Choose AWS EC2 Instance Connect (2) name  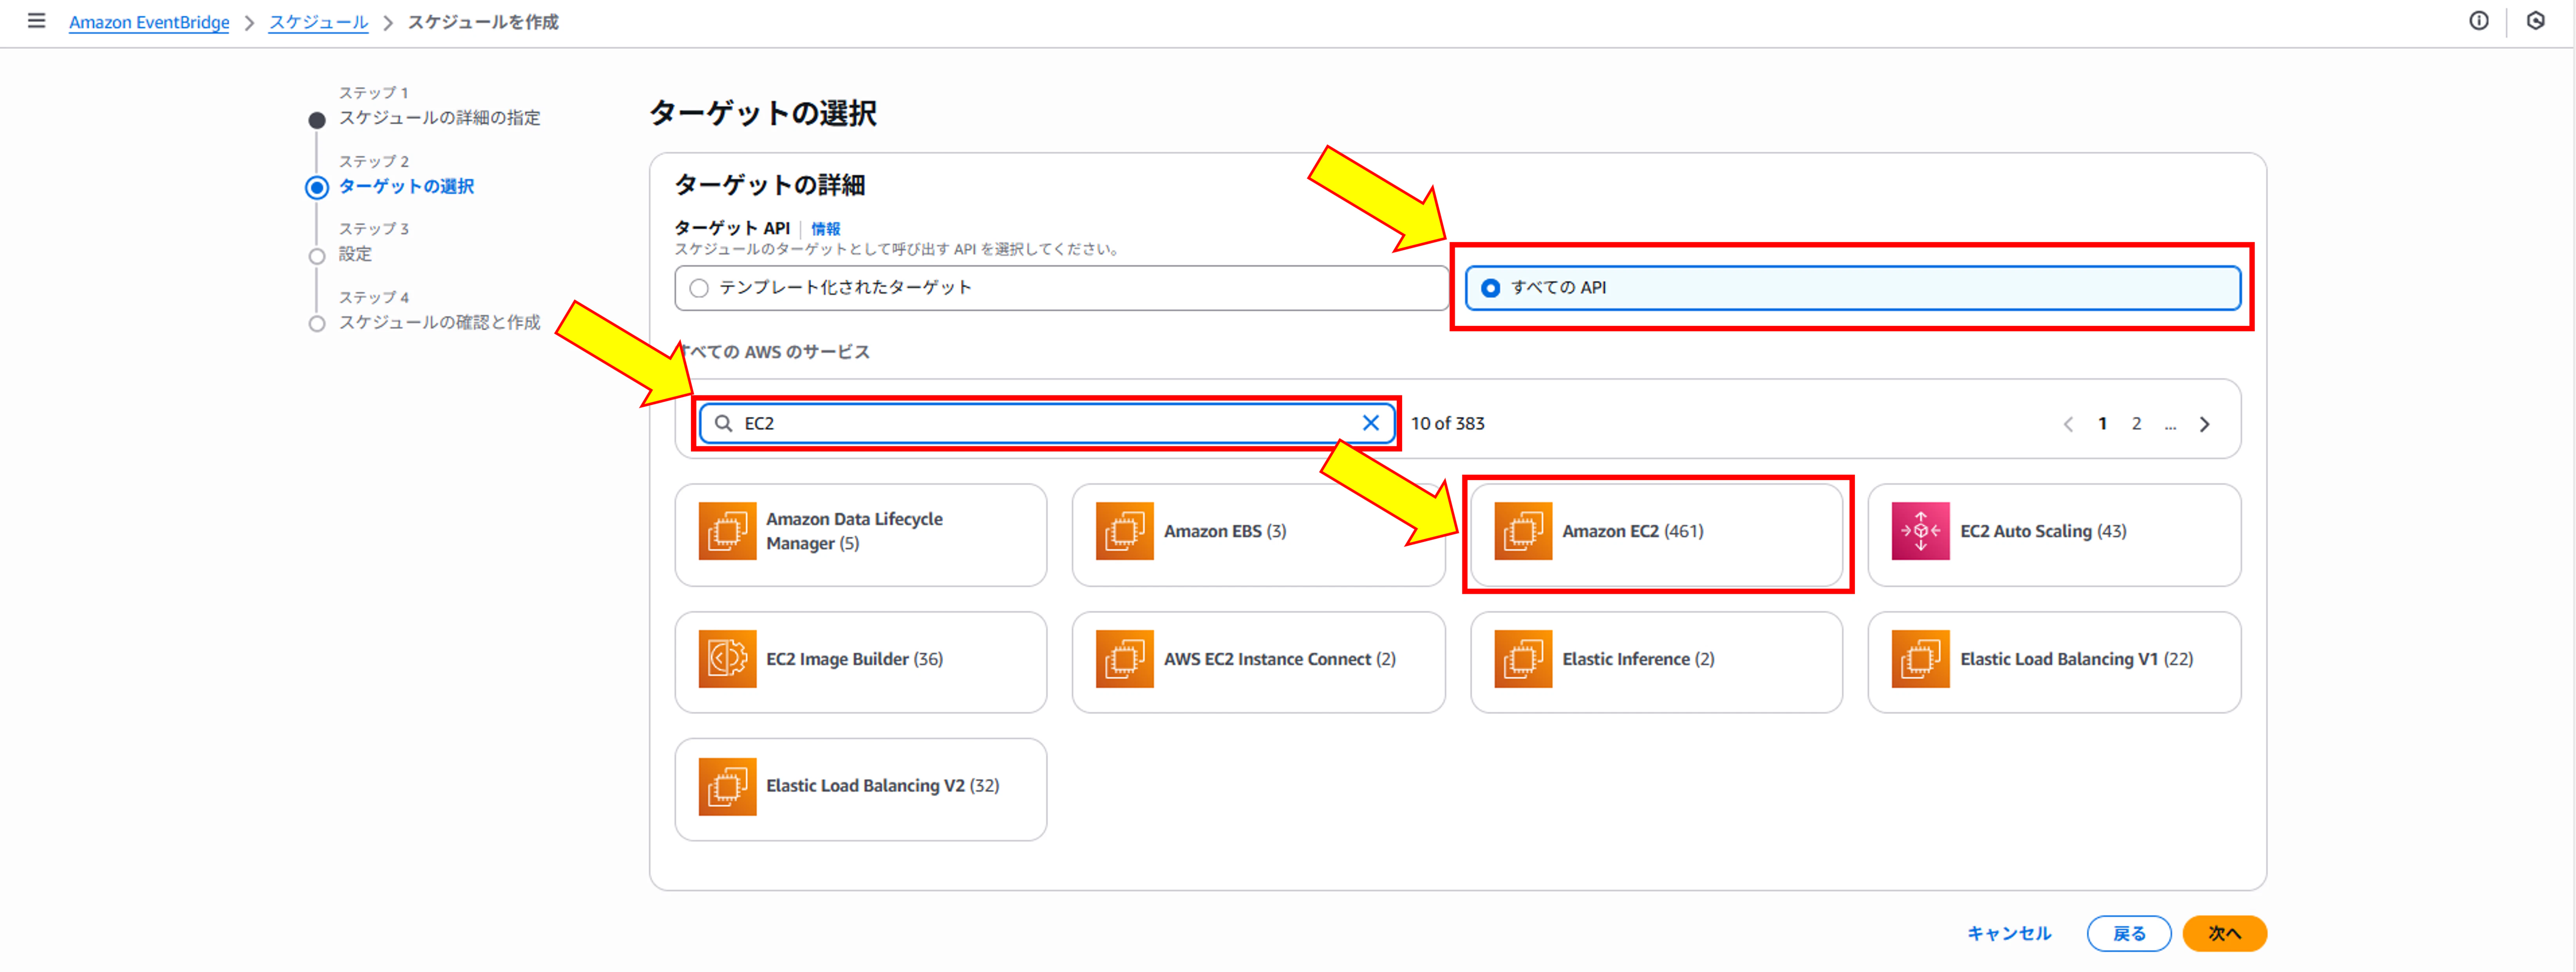tap(1279, 659)
